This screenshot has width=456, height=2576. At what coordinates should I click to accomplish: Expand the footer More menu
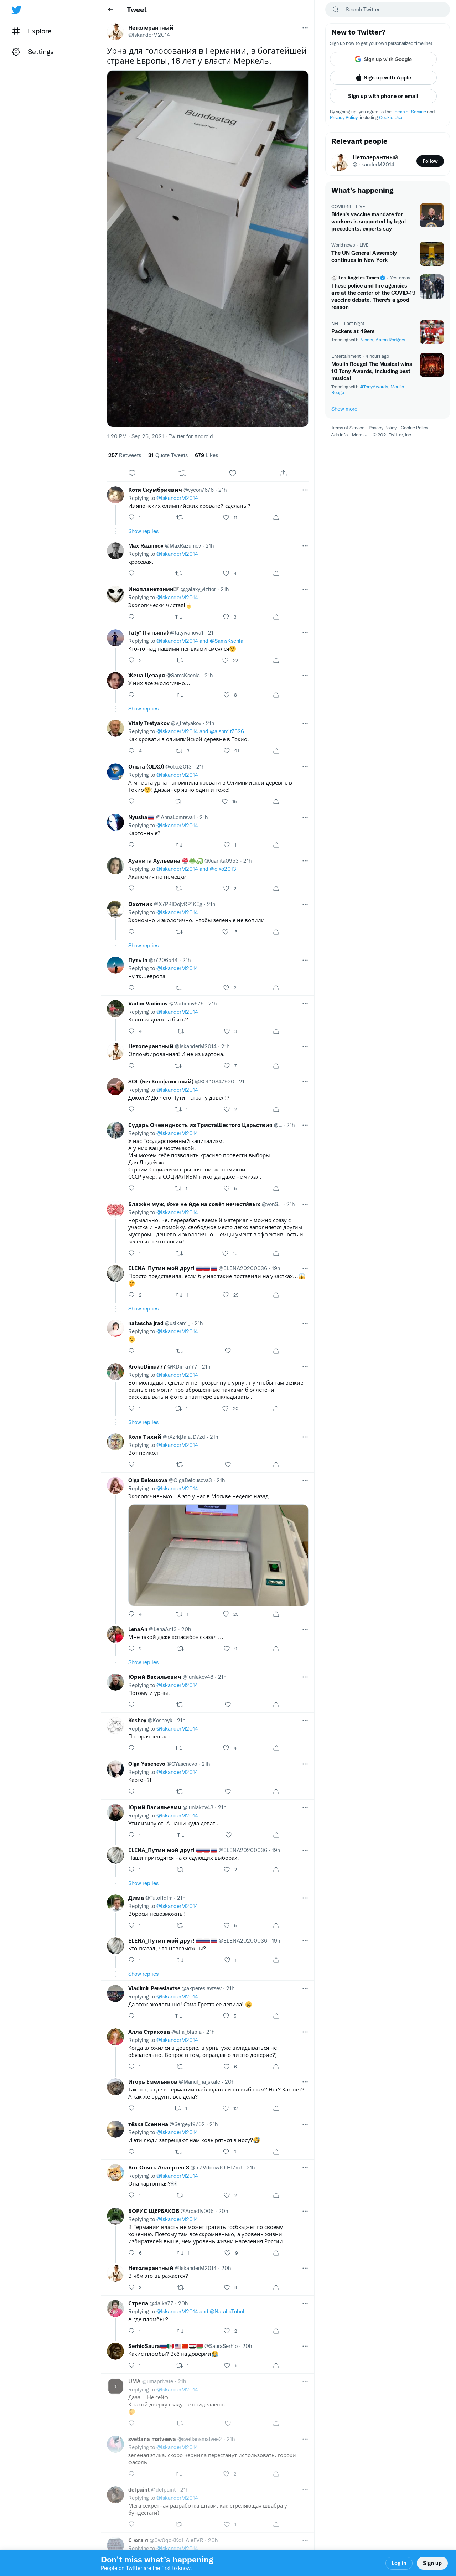(358, 435)
